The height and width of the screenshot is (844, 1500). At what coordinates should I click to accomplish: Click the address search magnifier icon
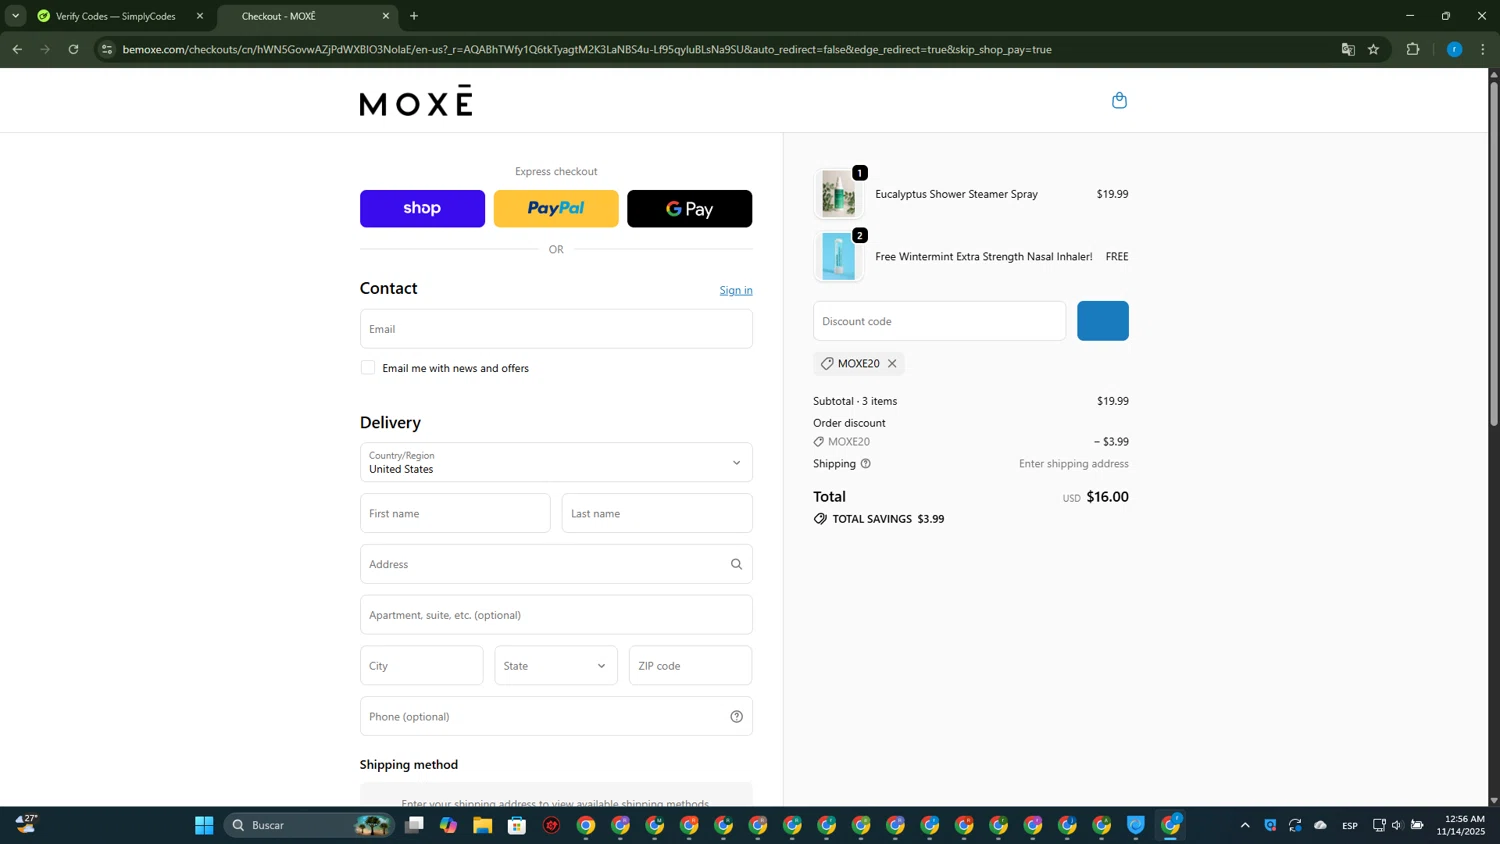pyautogui.click(x=736, y=564)
